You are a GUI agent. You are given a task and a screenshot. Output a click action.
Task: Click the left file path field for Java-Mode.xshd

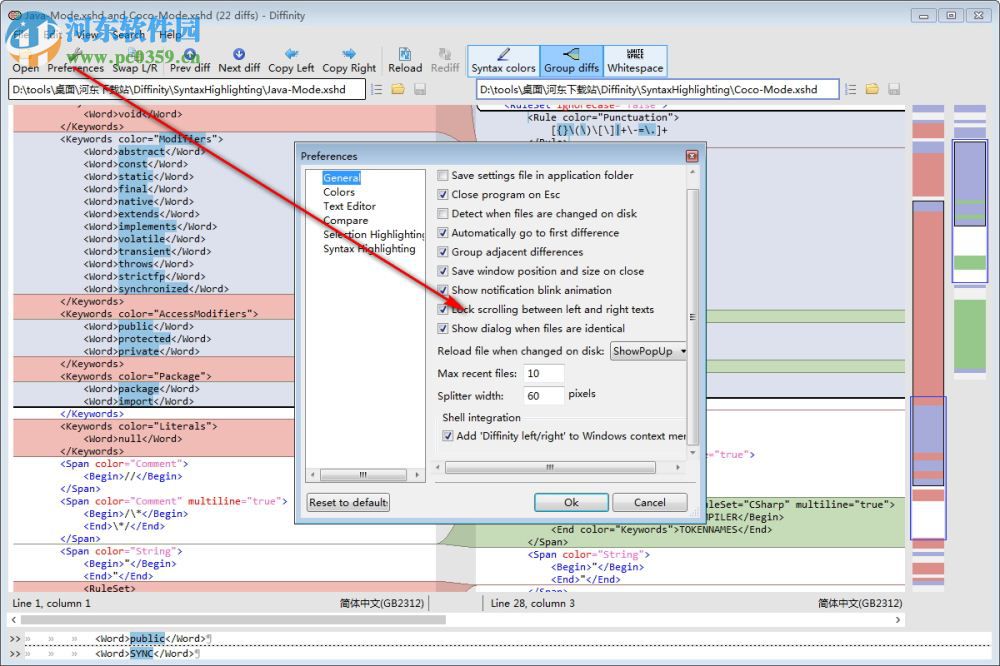click(188, 89)
